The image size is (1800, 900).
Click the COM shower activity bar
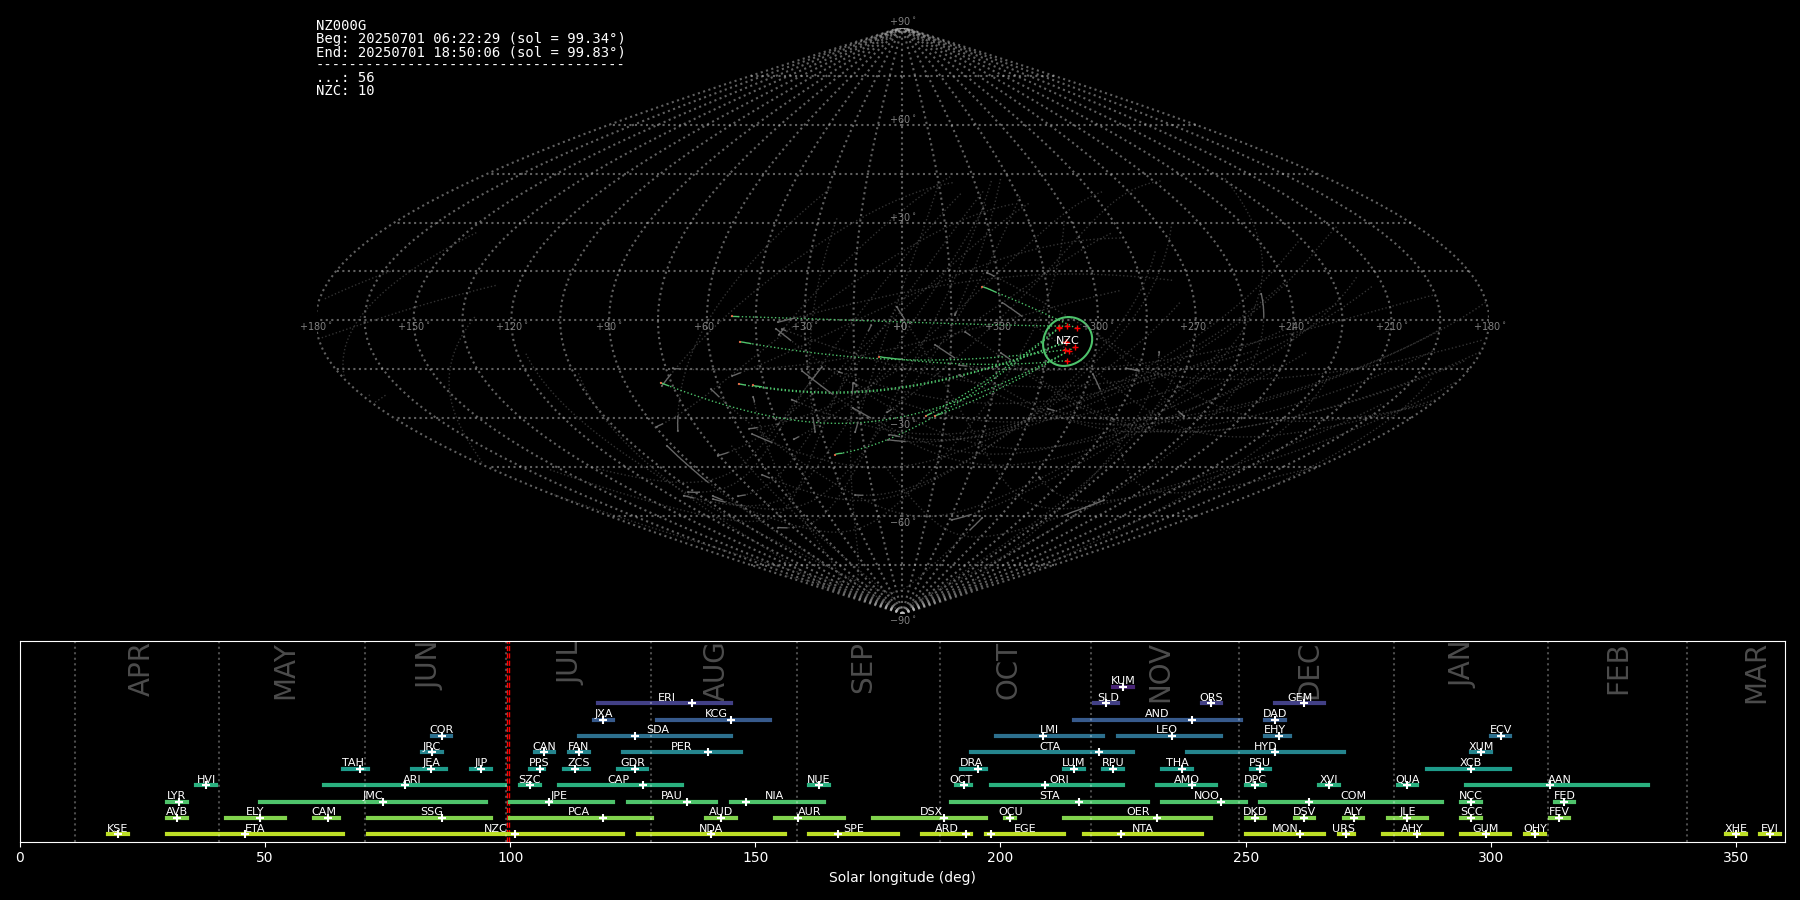click(x=1351, y=802)
